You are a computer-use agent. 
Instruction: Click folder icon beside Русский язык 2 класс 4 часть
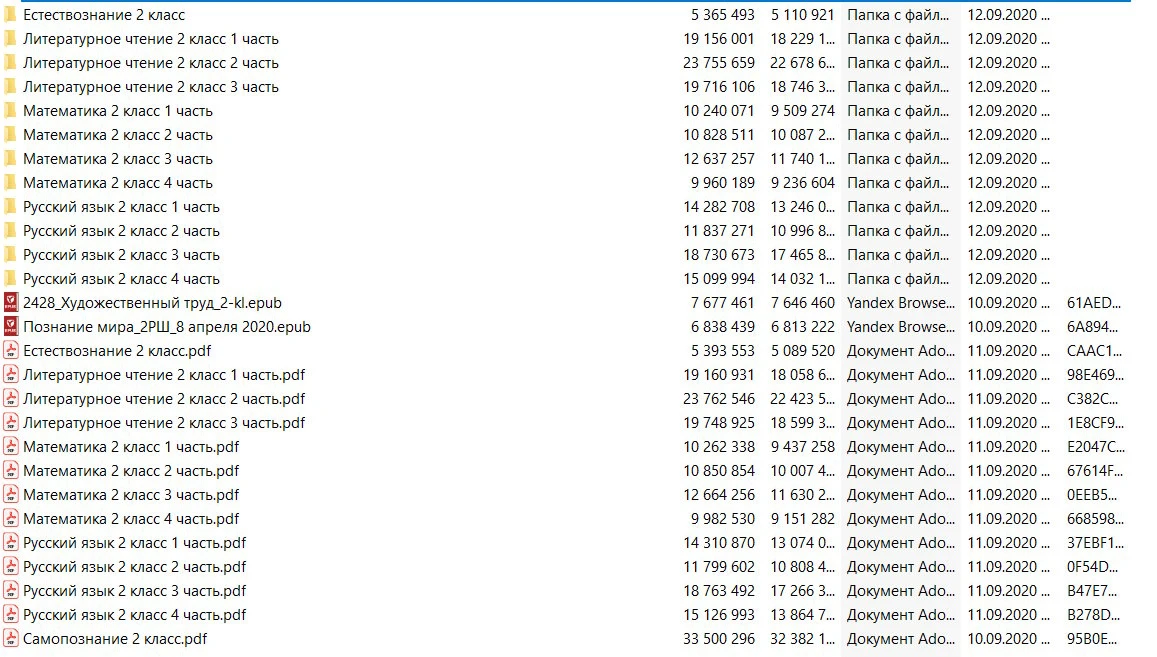10,279
